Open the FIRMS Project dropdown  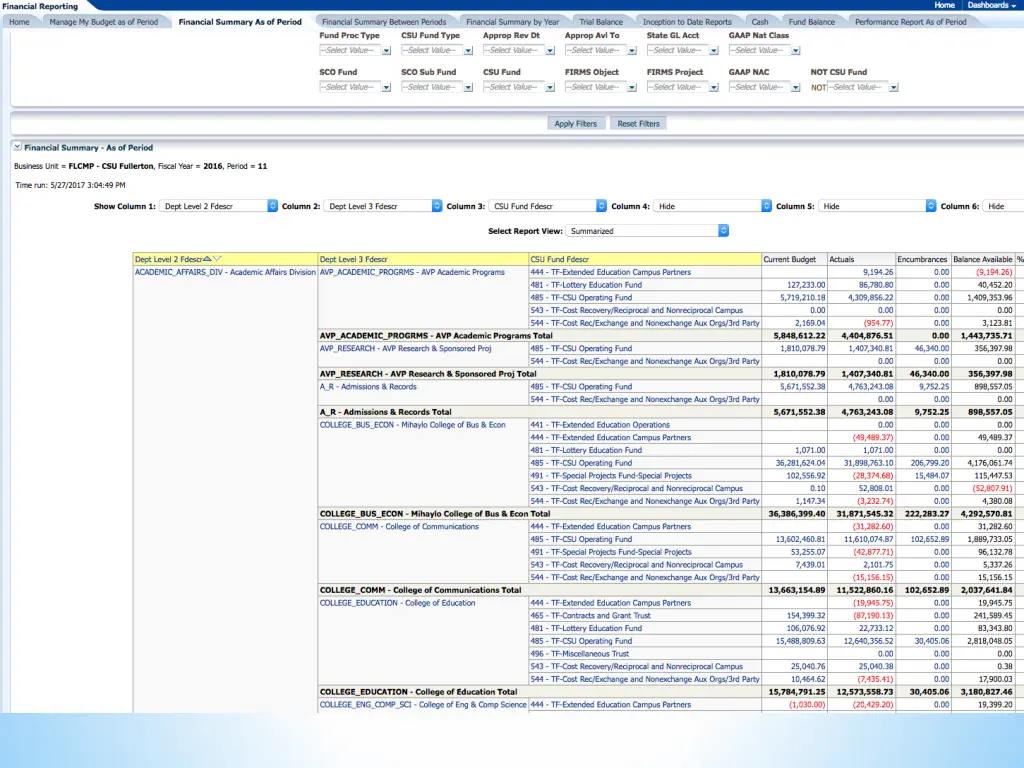pos(713,88)
